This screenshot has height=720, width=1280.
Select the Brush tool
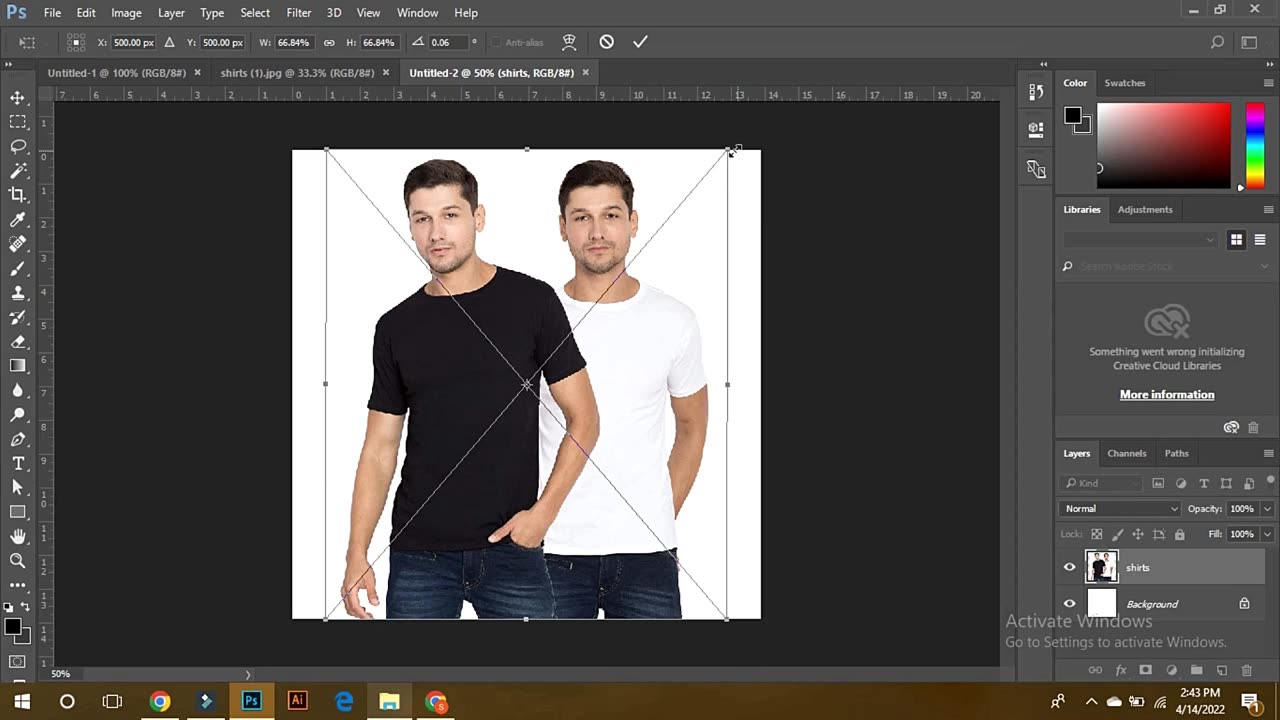click(18, 269)
